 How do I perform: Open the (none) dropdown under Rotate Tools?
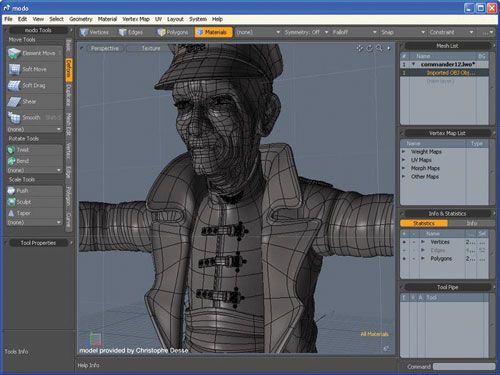pos(35,170)
